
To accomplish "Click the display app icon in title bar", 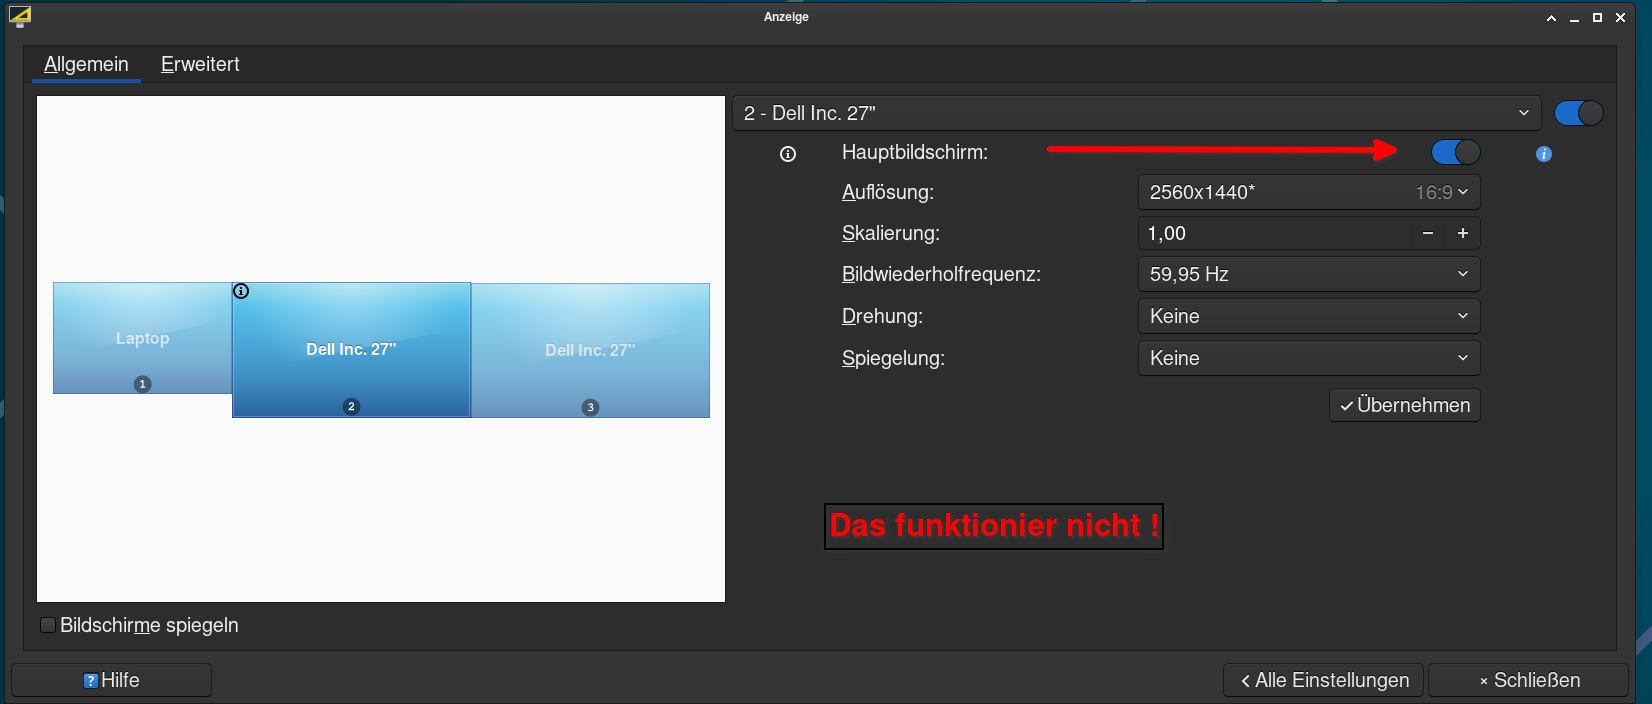I will coord(19,16).
